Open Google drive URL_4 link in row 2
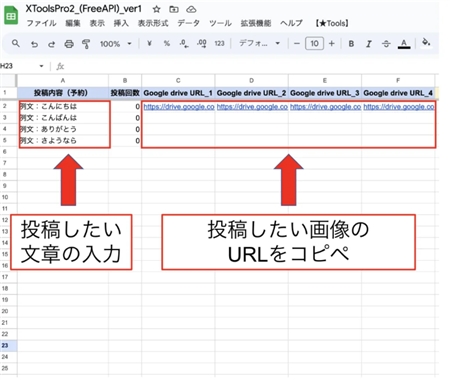This screenshot has height=380, width=450. (x=399, y=107)
